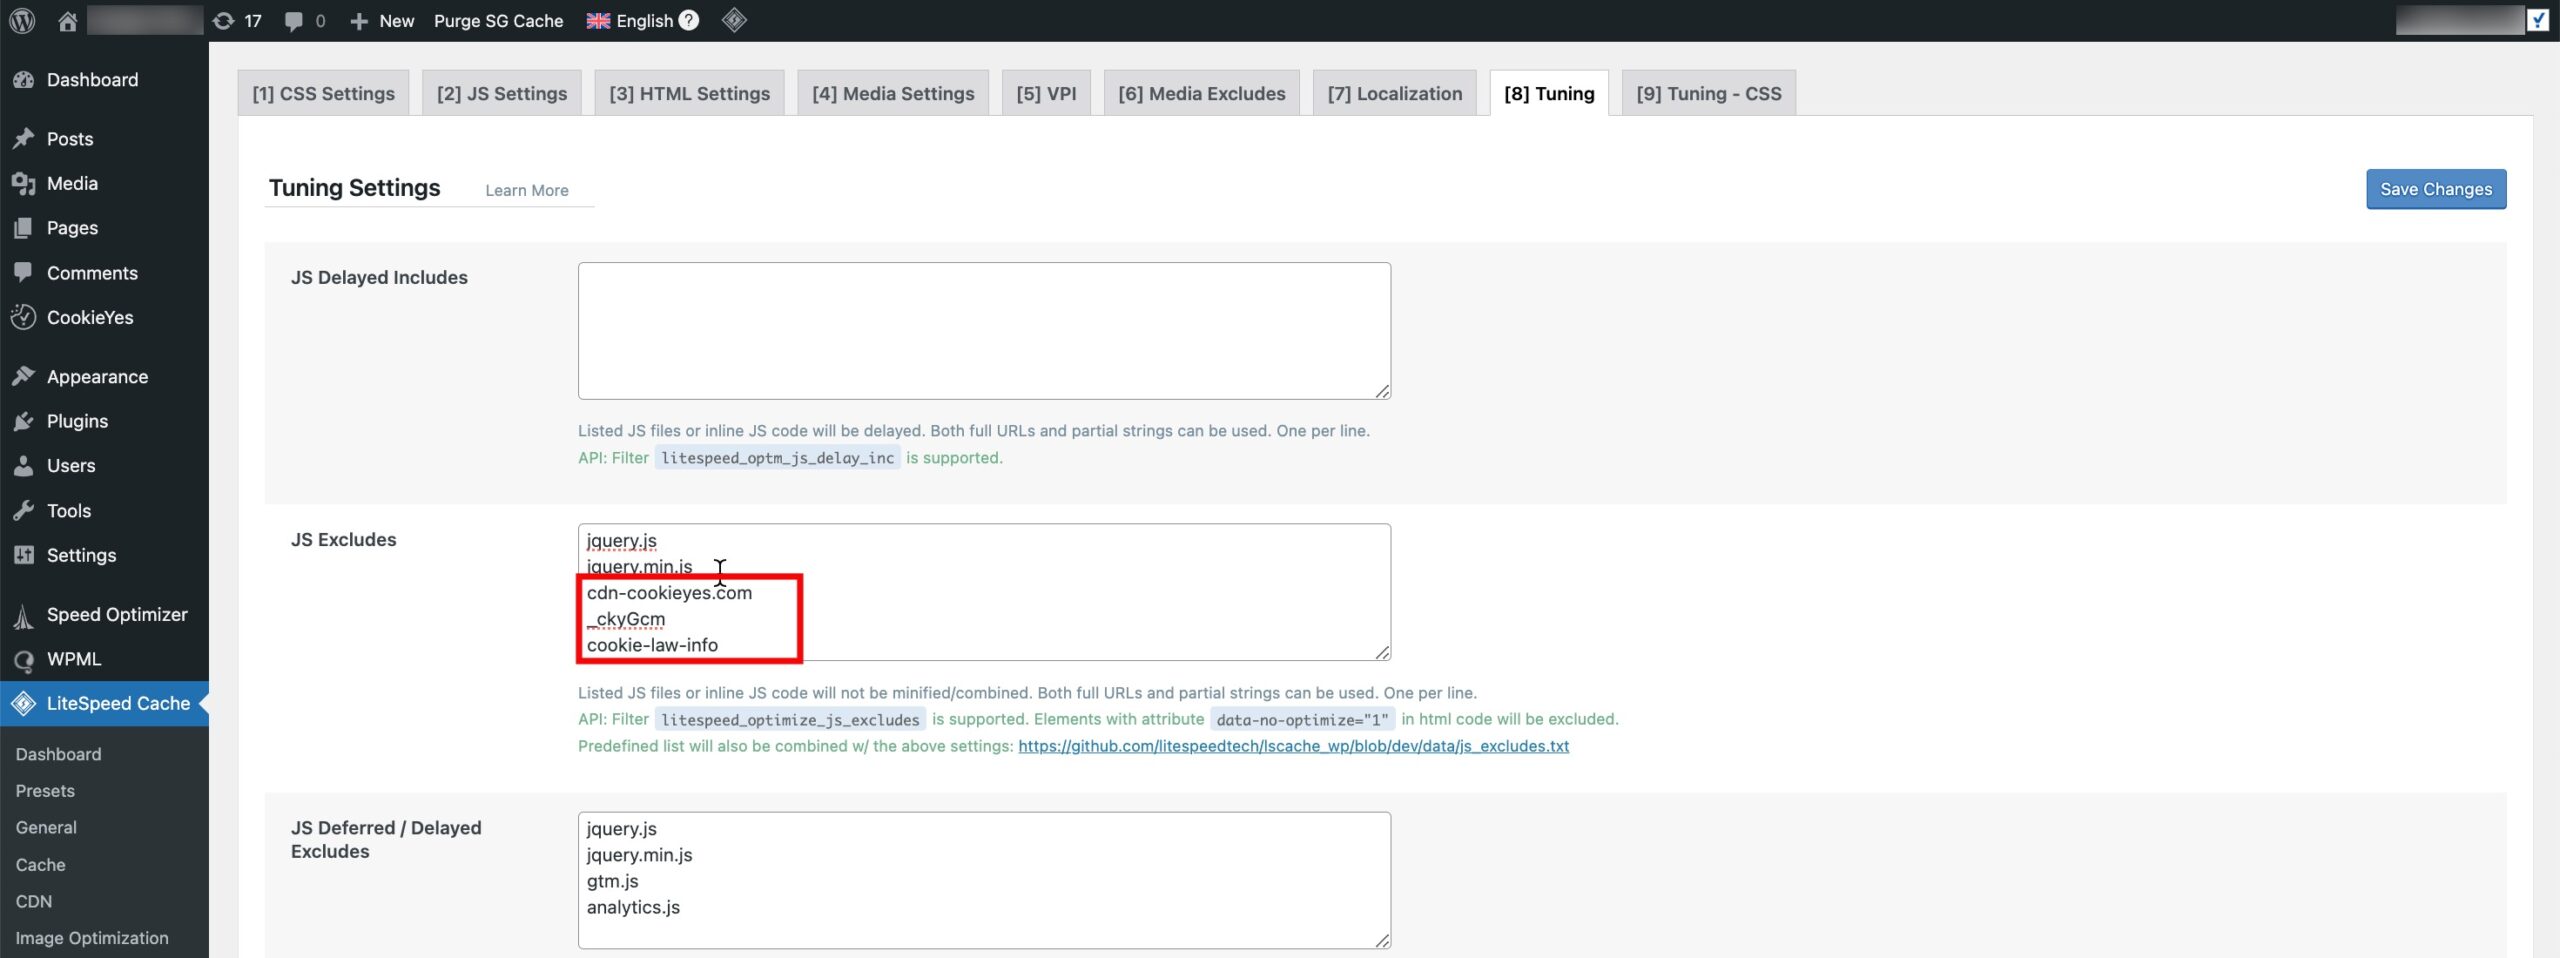The width and height of the screenshot is (2560, 958).
Task: Switch to the [9] Tuning - CSS tab
Action: [x=1709, y=93]
